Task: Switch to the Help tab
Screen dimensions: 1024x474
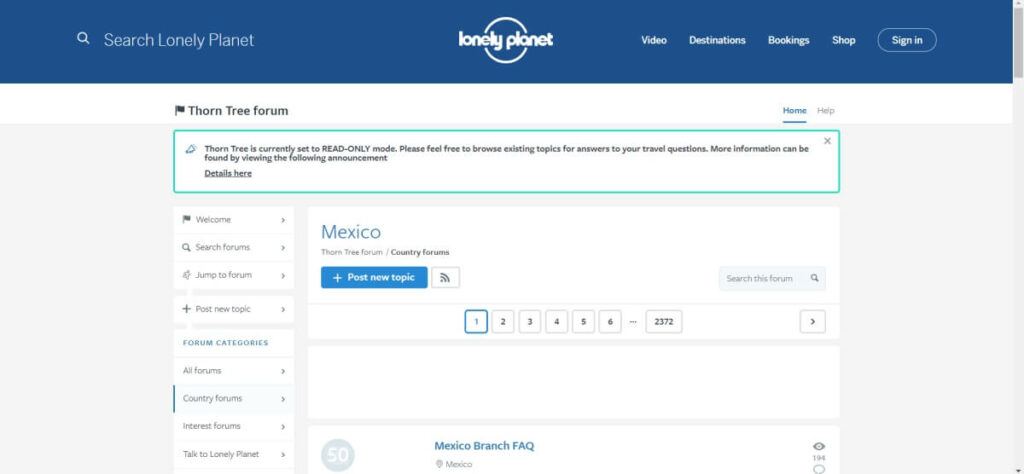Action: (825, 110)
